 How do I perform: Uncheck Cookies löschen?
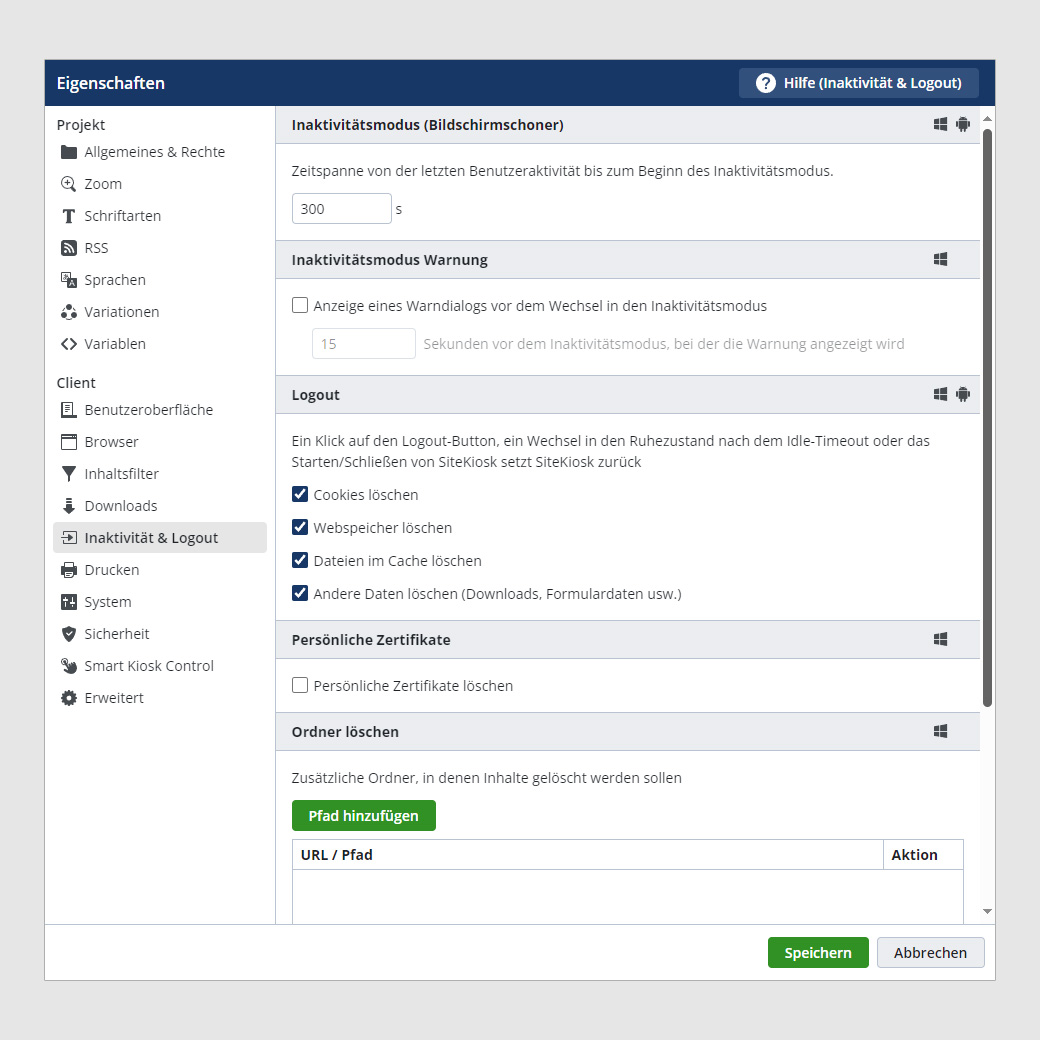pos(300,495)
